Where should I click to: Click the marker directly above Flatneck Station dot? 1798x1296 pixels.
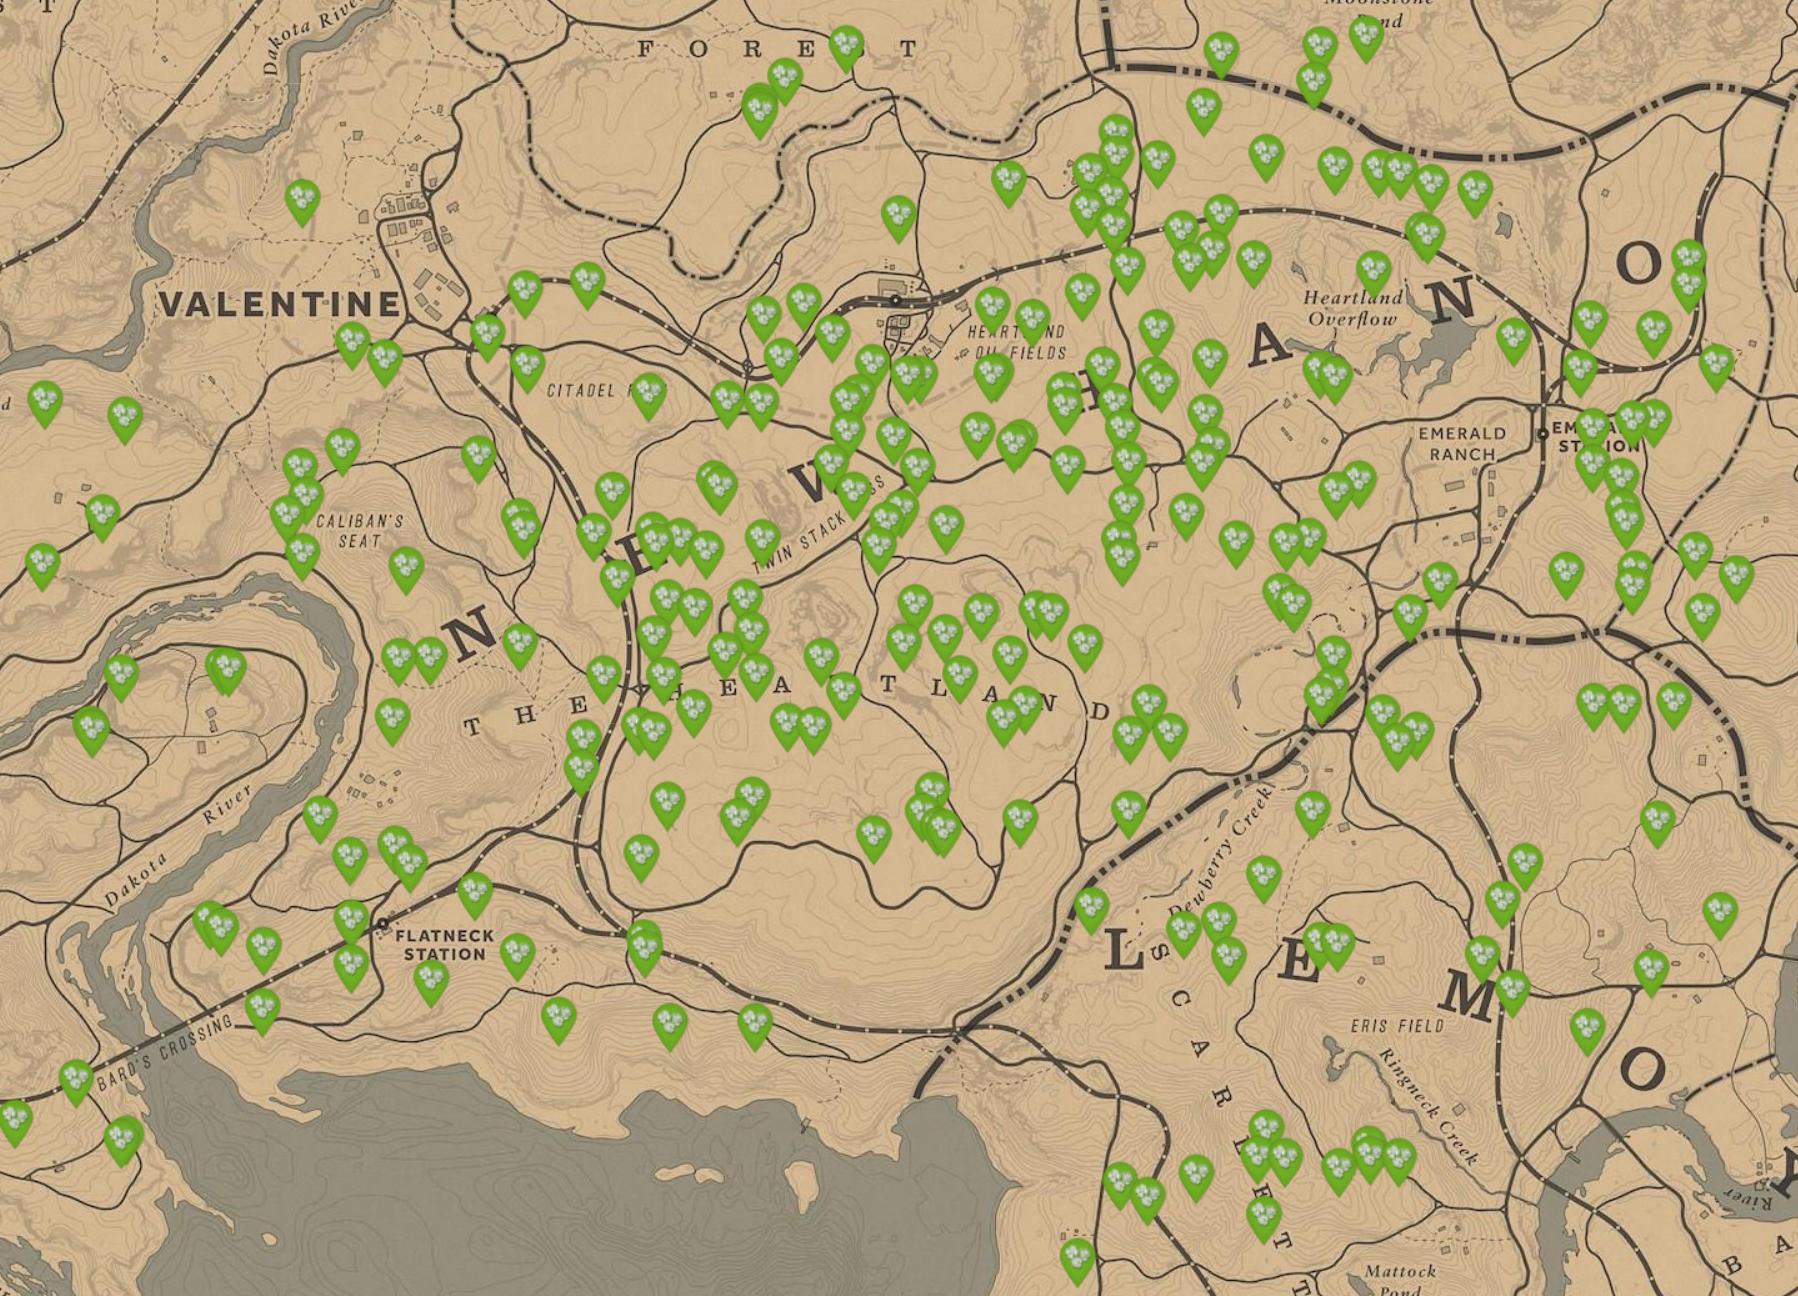click(351, 918)
